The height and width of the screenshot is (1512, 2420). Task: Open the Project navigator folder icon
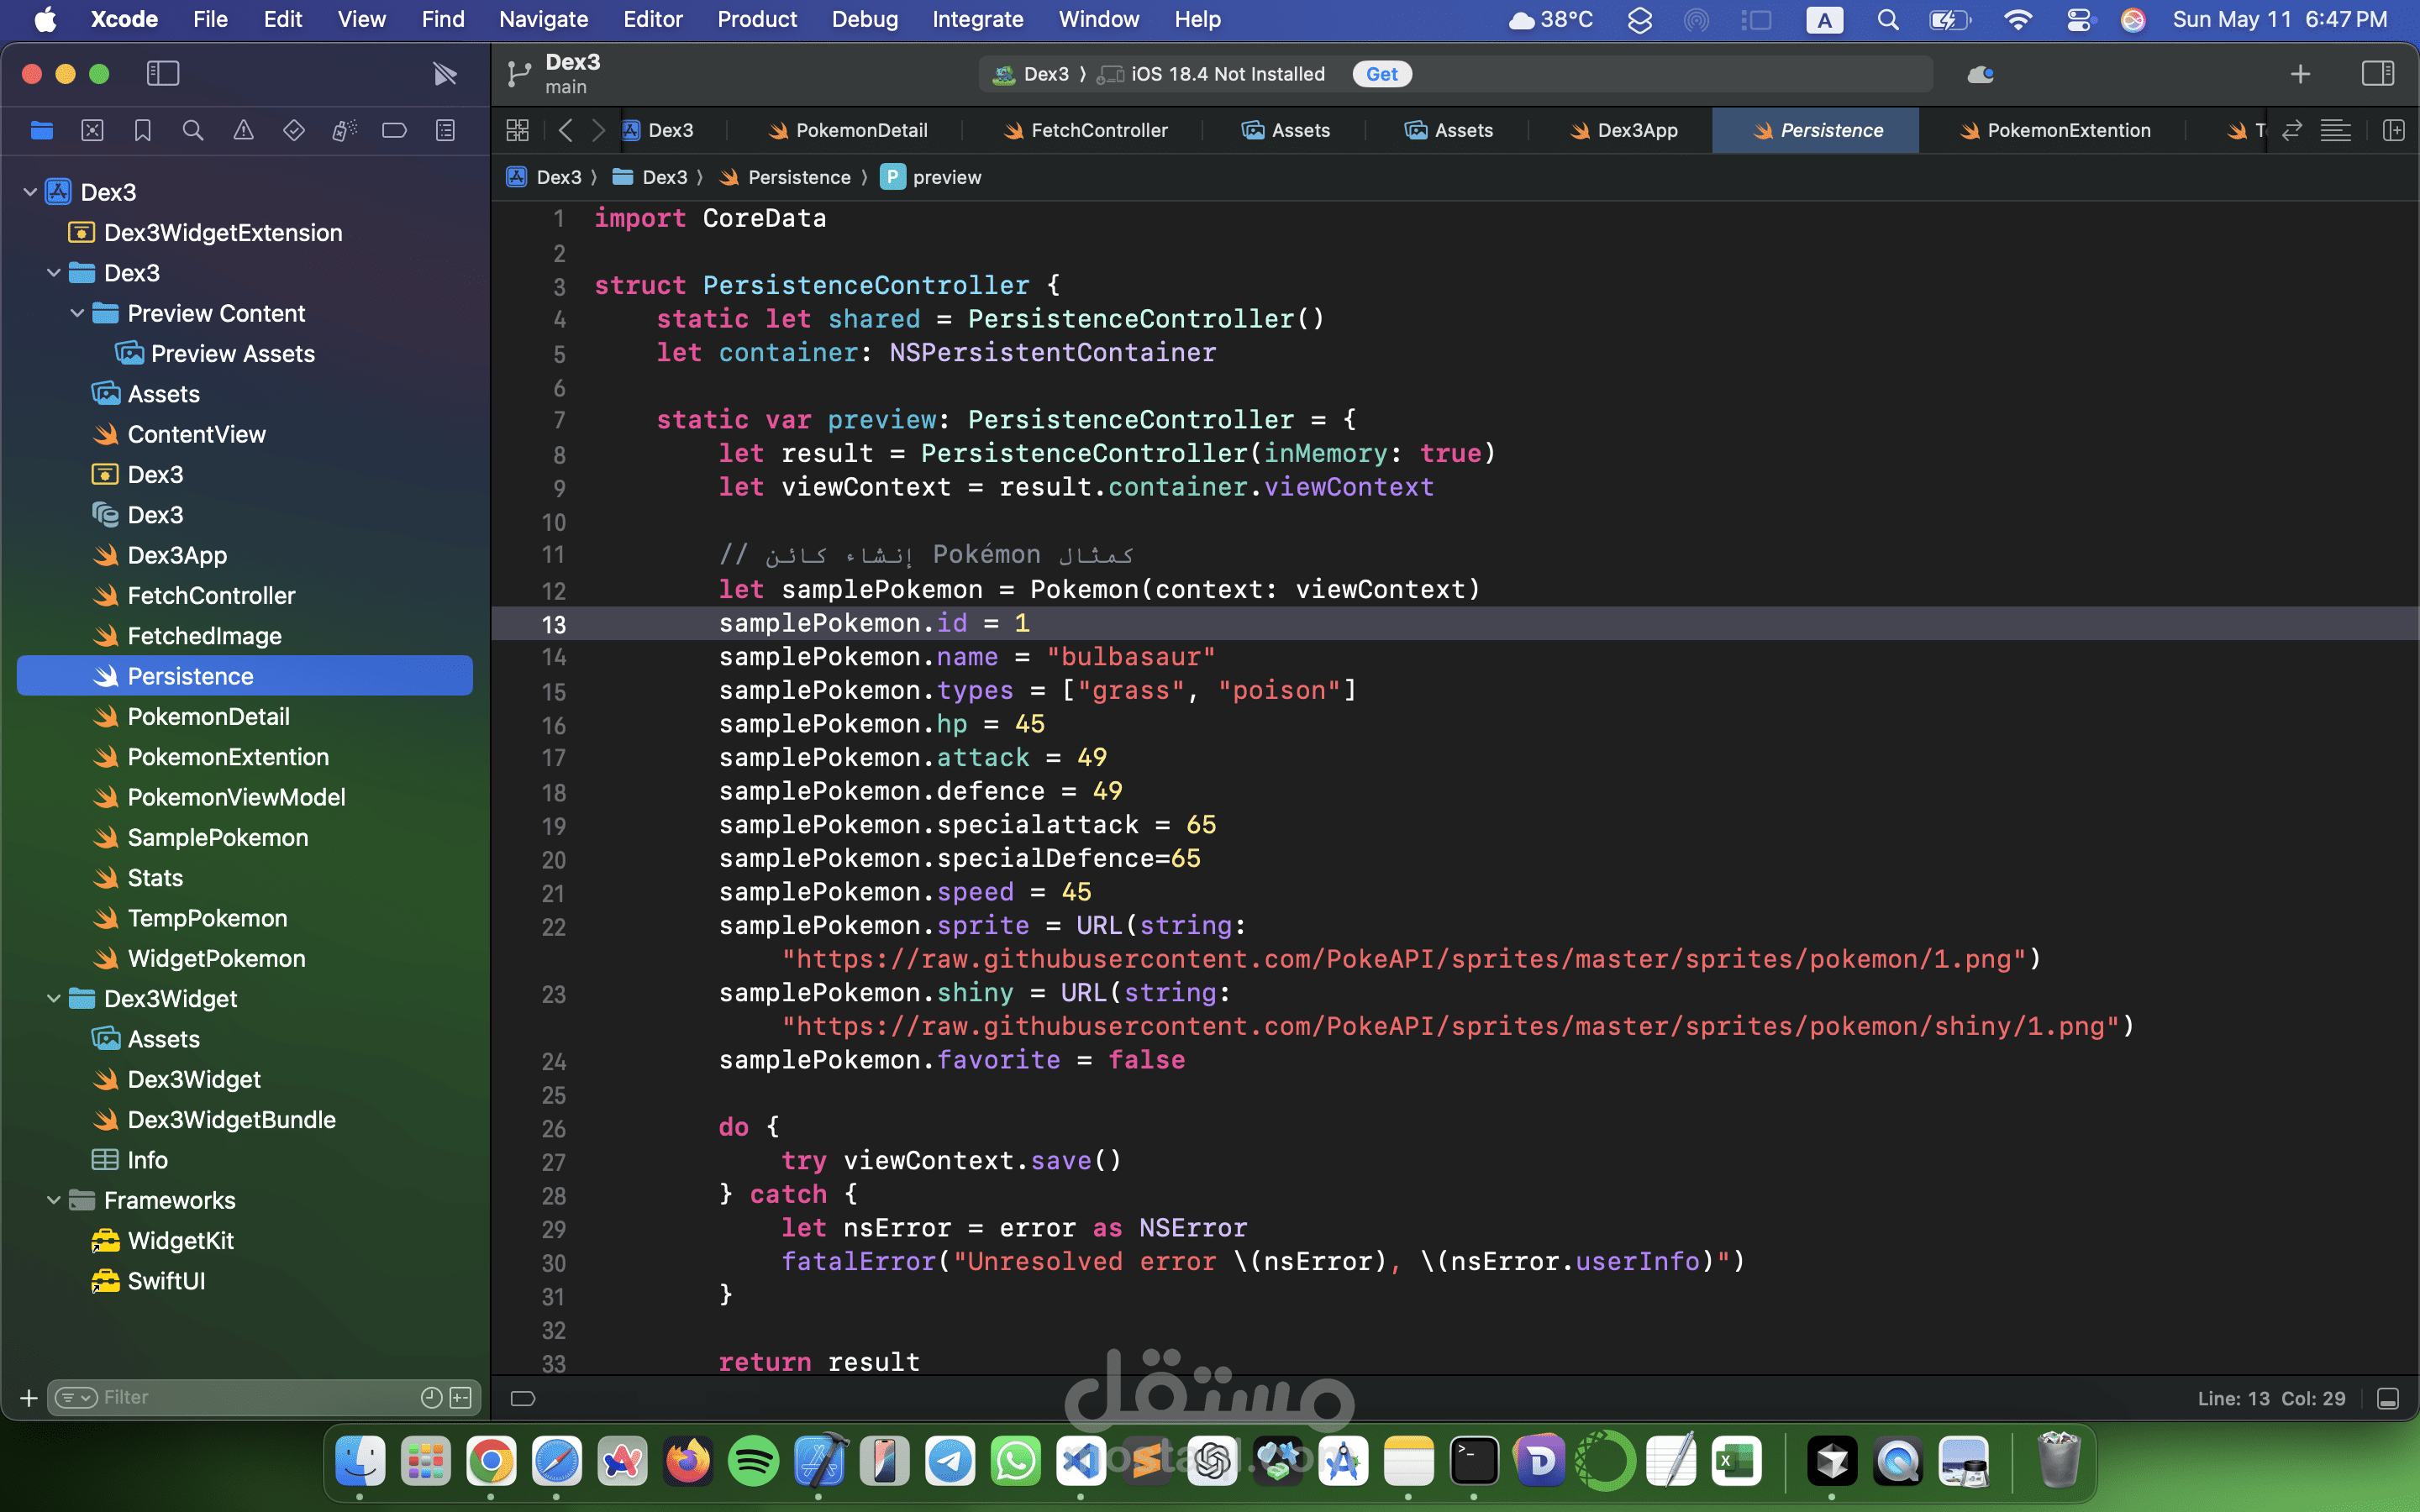[x=42, y=130]
